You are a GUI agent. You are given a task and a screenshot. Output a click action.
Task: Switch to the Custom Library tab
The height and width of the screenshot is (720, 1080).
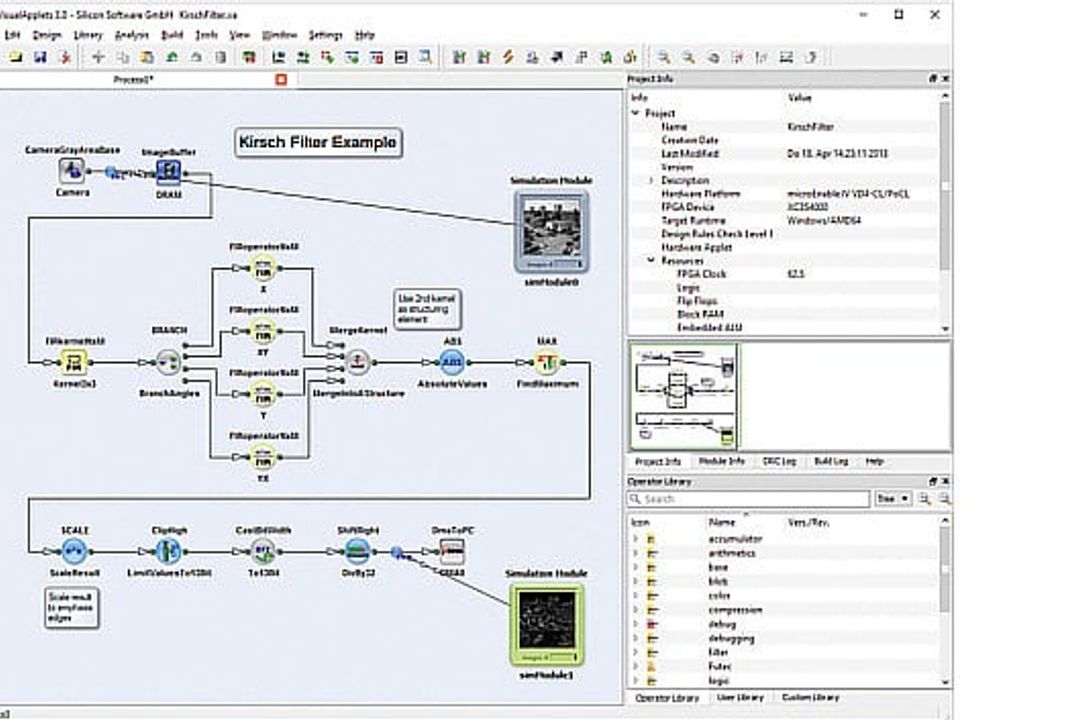[811, 698]
